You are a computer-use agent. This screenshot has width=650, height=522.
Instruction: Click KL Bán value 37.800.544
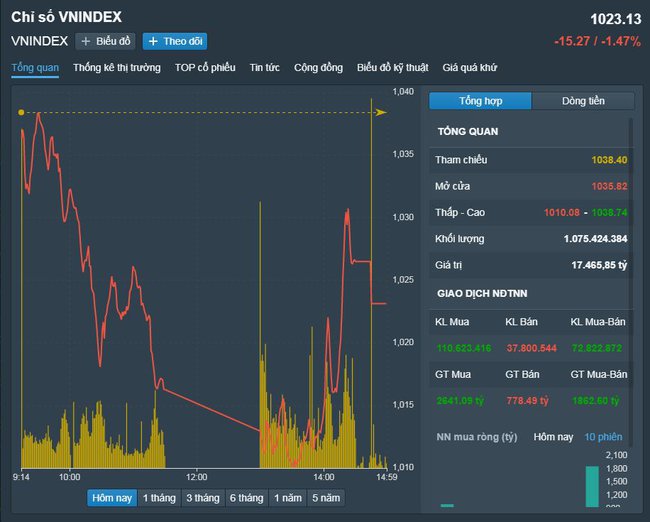531,348
